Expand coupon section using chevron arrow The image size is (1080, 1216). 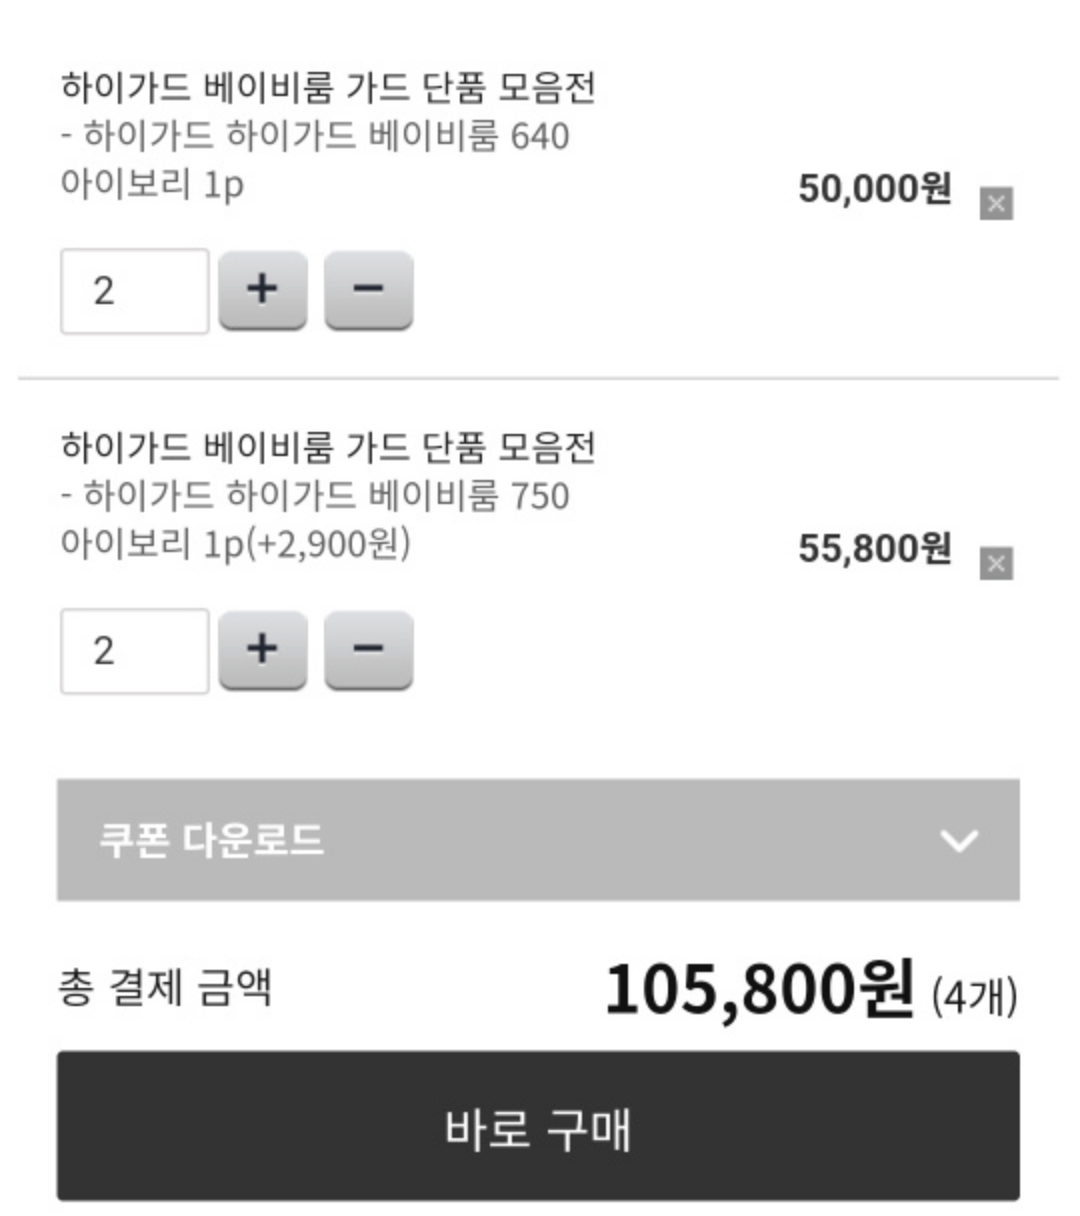click(x=959, y=841)
